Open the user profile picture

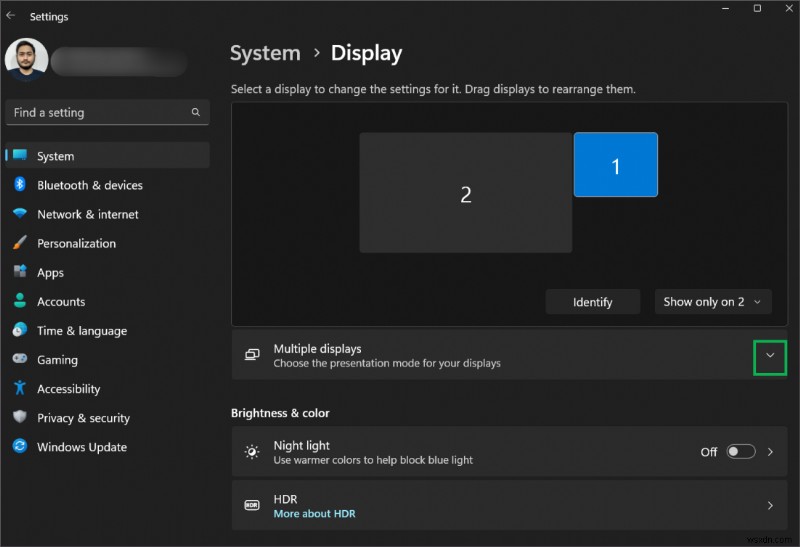click(x=27, y=59)
